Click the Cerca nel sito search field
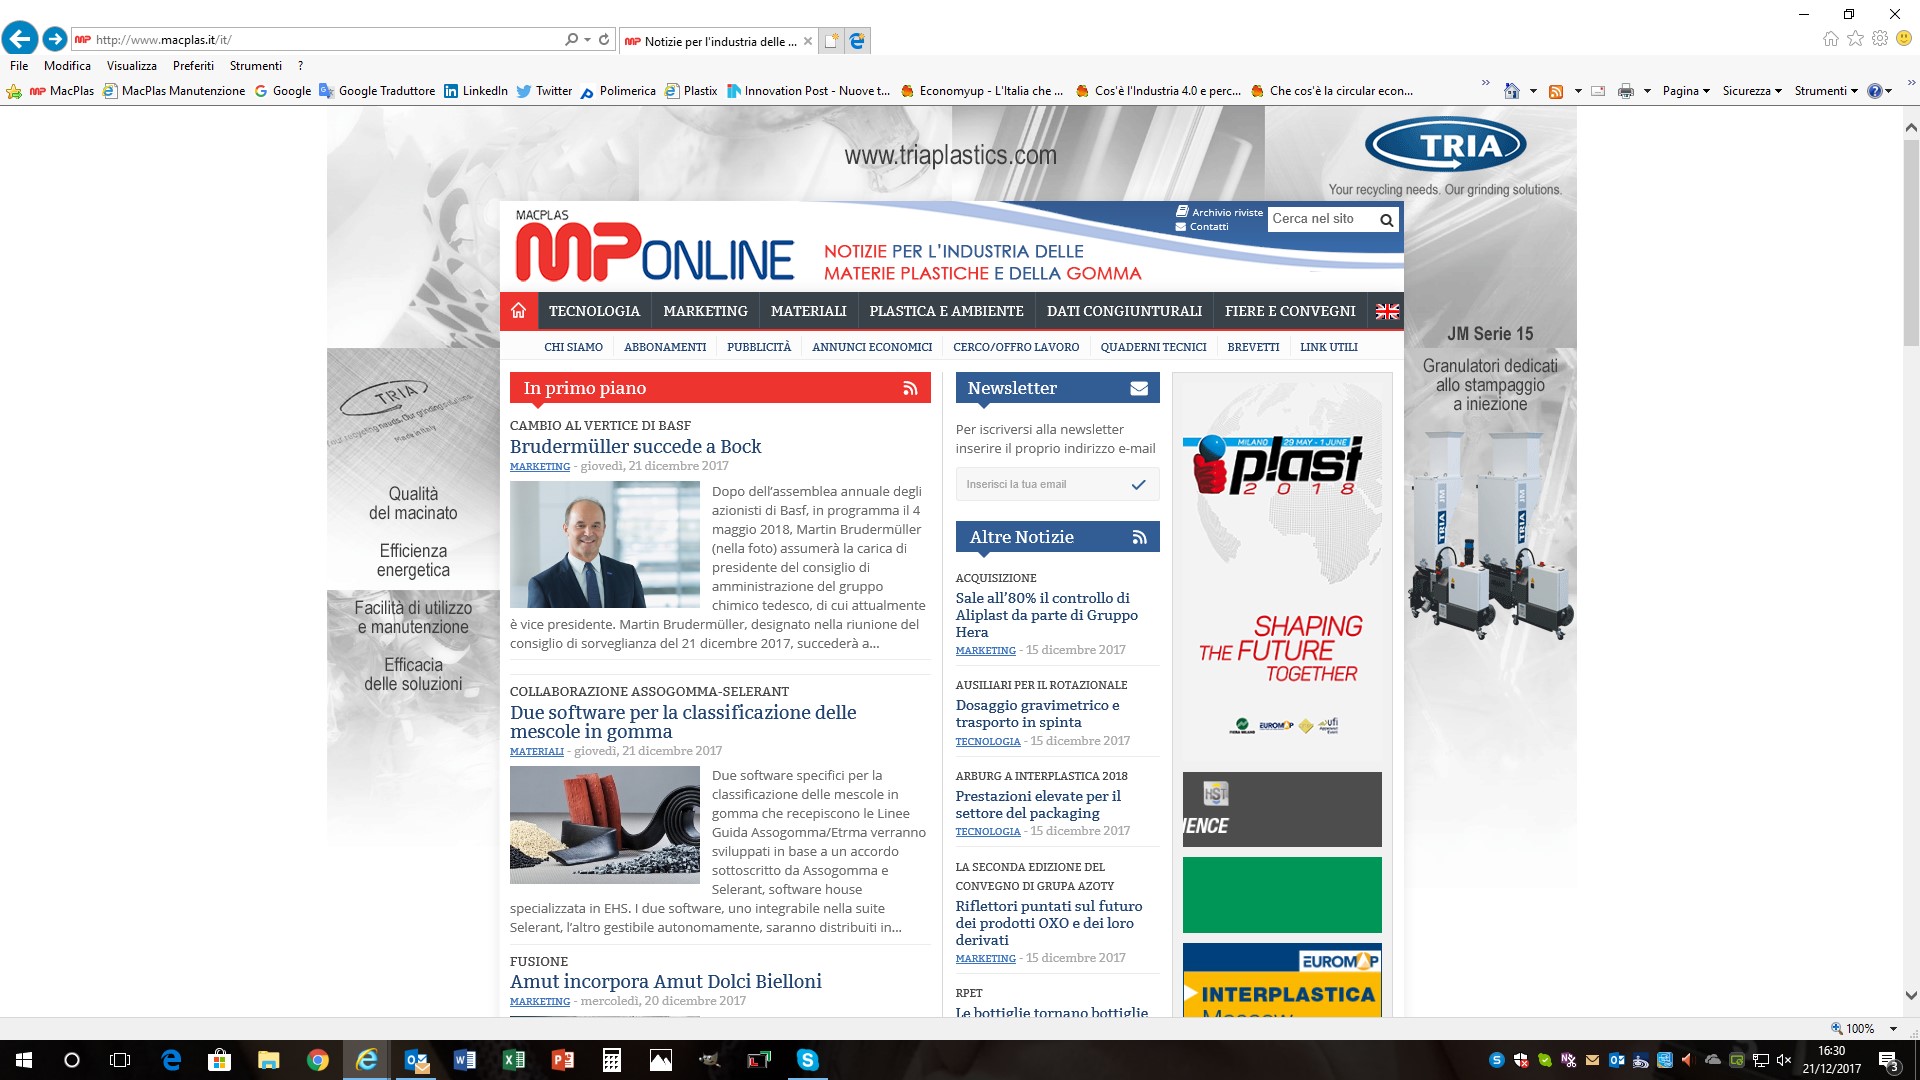The image size is (1920, 1080). 1322,219
